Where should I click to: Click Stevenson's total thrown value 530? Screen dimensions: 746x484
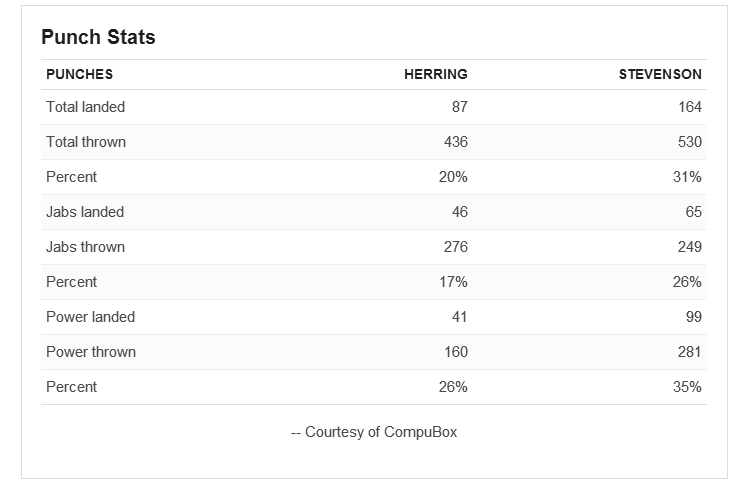click(x=690, y=142)
